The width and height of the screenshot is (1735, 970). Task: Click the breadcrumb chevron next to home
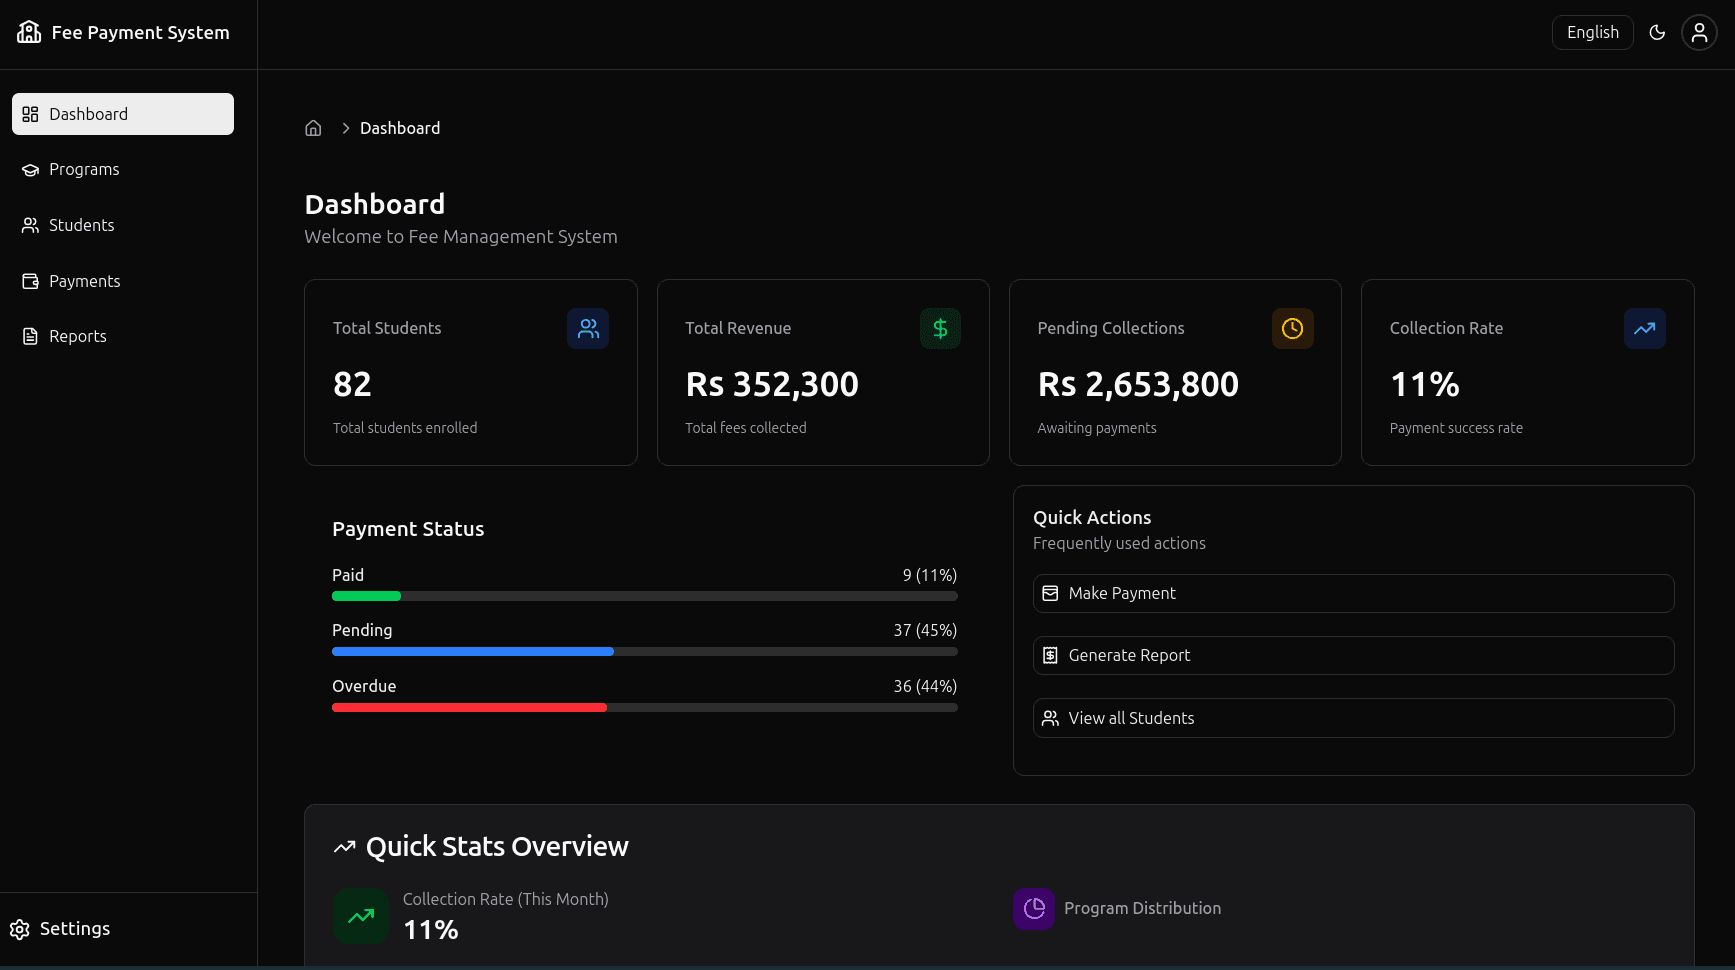point(344,127)
